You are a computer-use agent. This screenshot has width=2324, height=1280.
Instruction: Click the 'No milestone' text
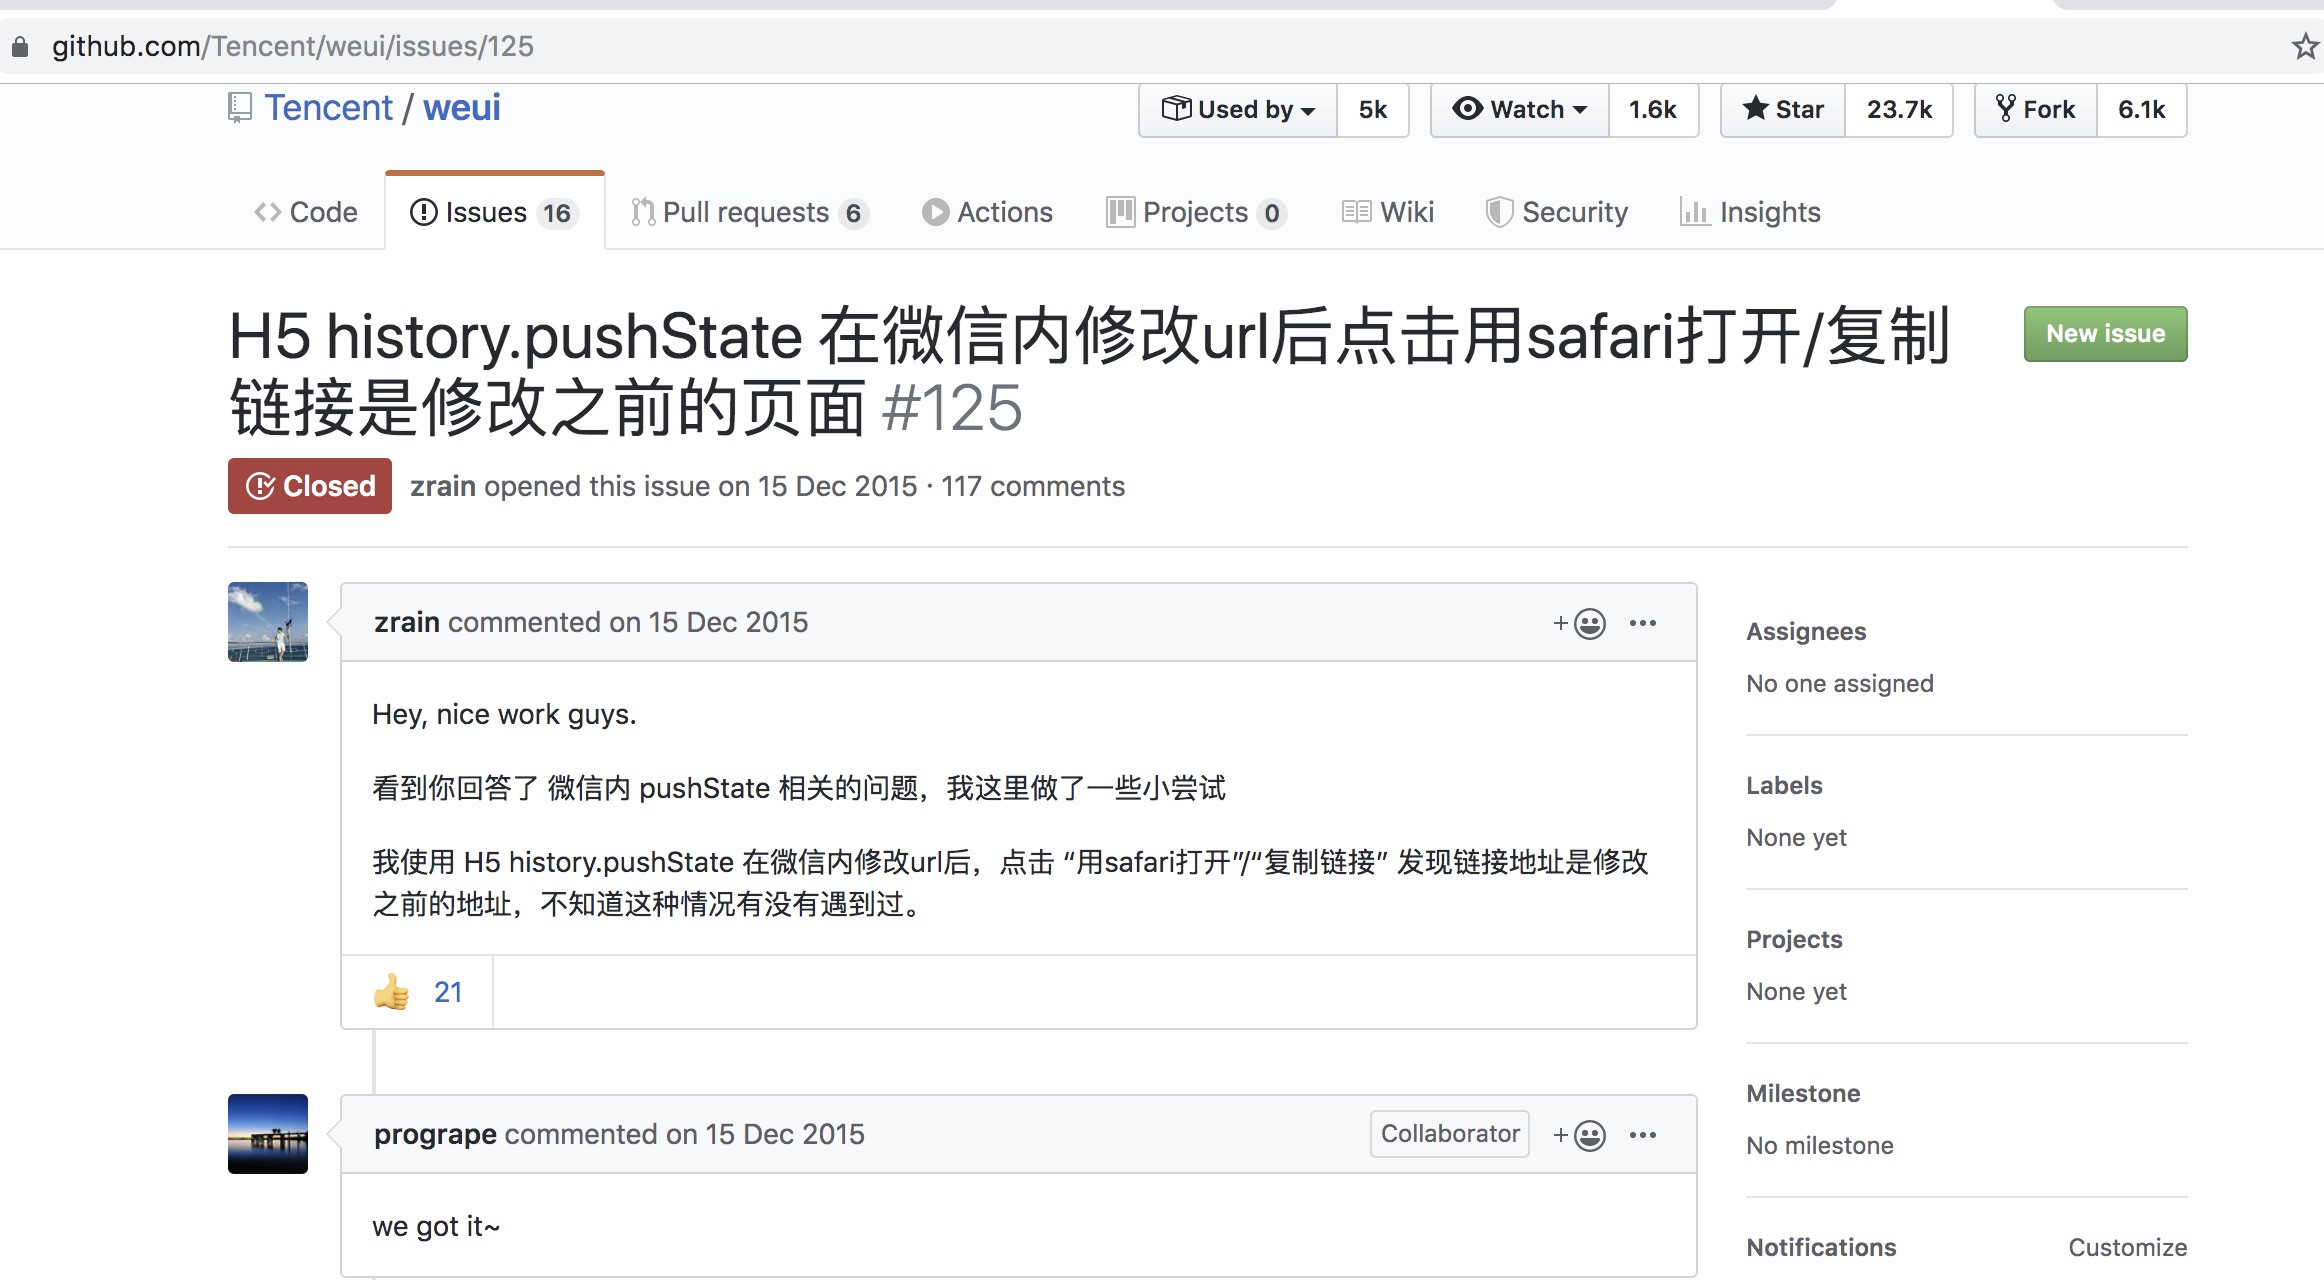[x=1820, y=1145]
